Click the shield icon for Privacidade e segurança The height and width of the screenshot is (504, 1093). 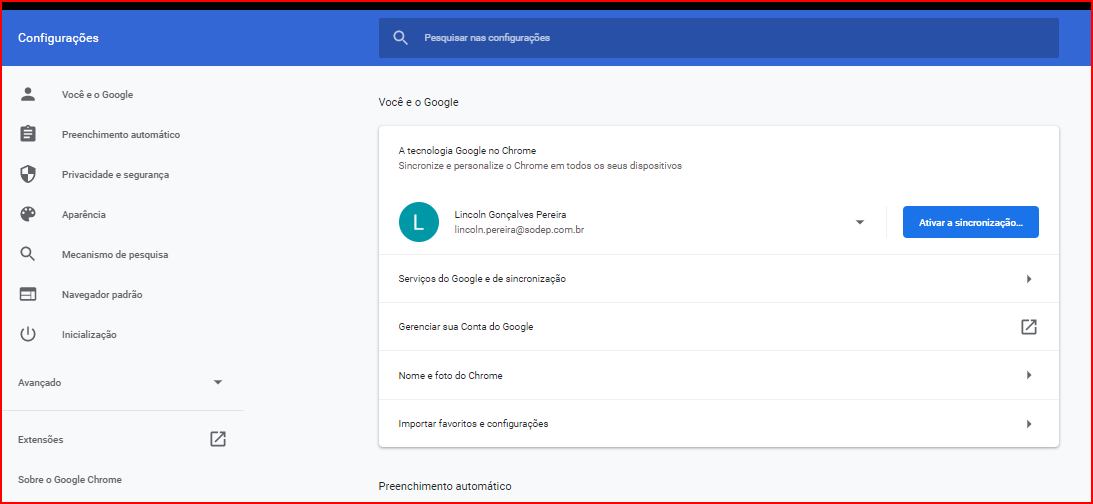click(28, 174)
